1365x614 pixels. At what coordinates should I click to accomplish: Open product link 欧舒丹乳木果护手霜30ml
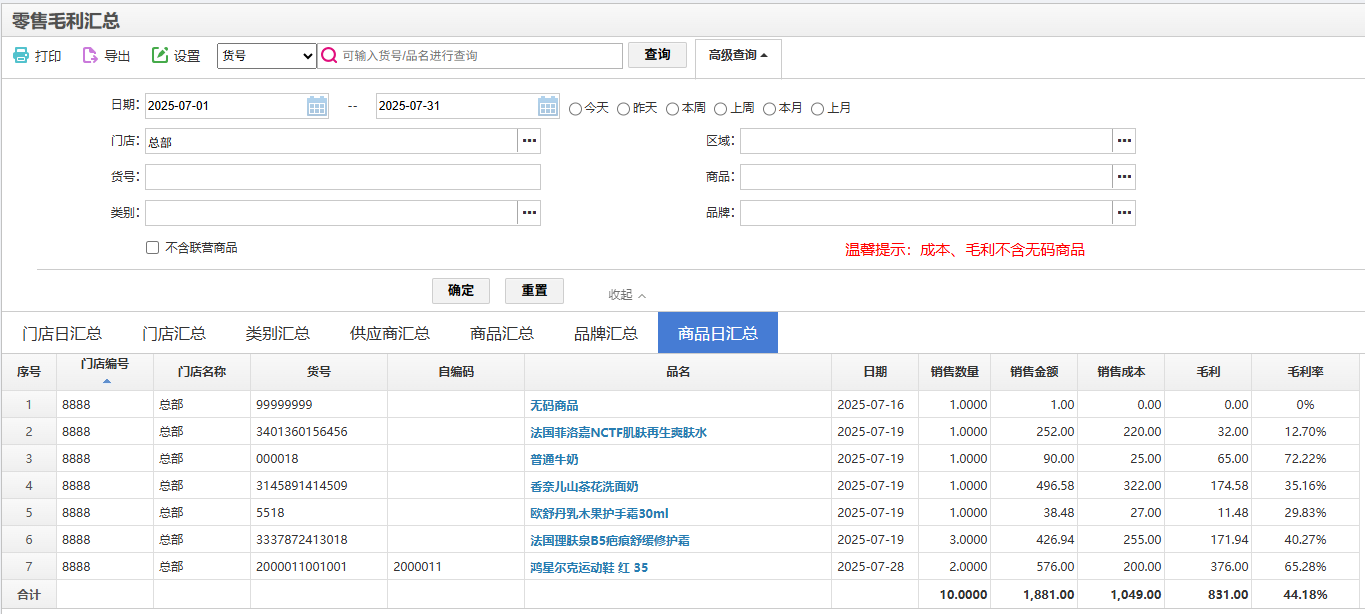pos(599,514)
